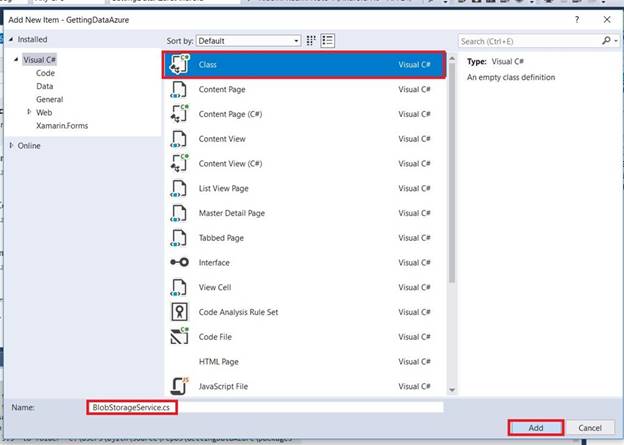Select Visual C# in the tree

[x=39, y=60]
